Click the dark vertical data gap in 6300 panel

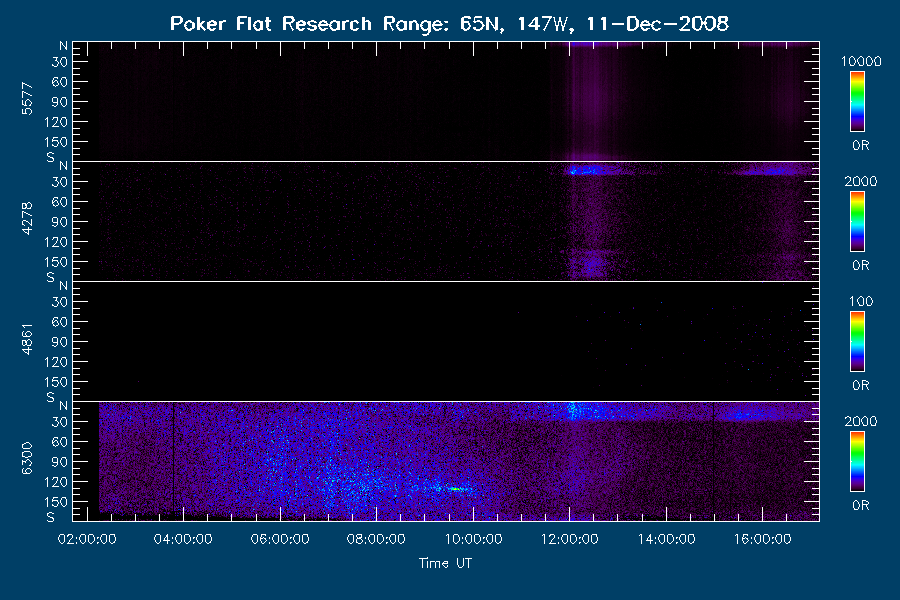click(x=173, y=459)
